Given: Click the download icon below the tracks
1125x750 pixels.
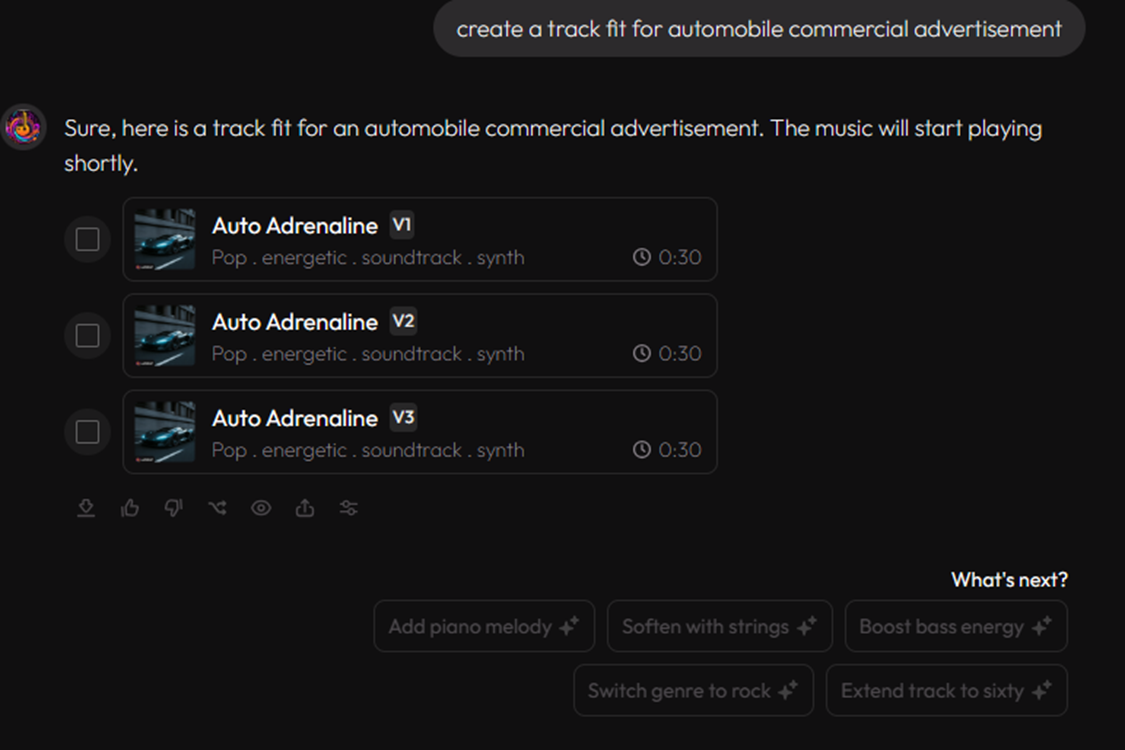Looking at the screenshot, I should coord(86,509).
